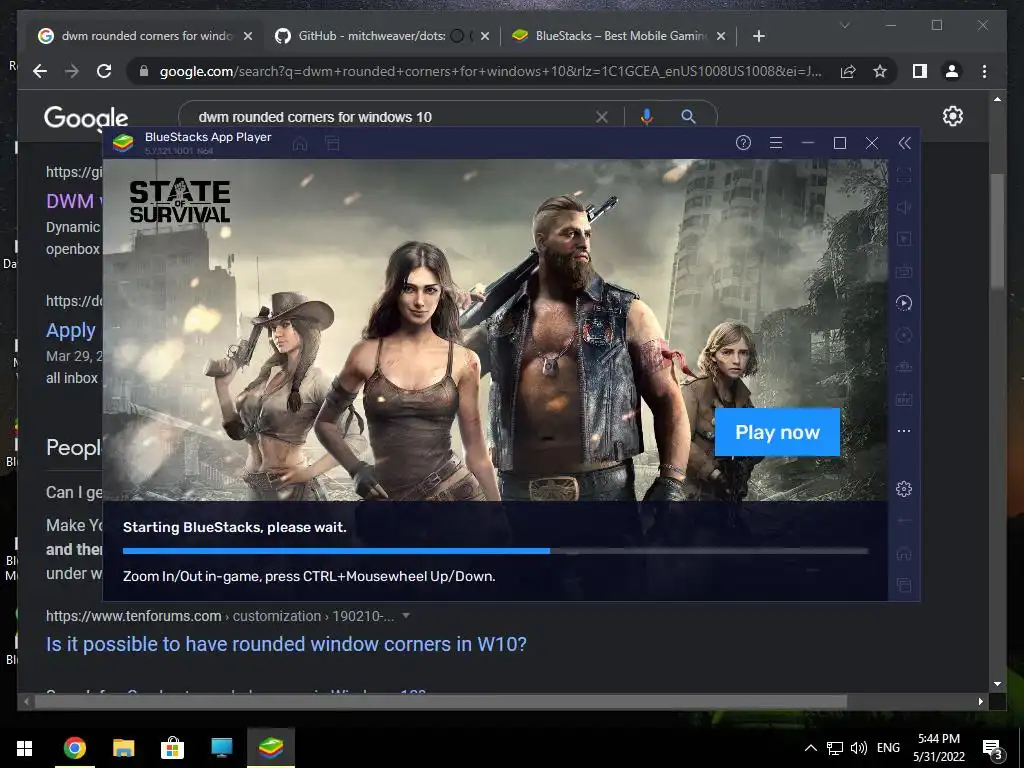Open File Explorer from taskbar
The width and height of the screenshot is (1024, 768).
[123, 748]
